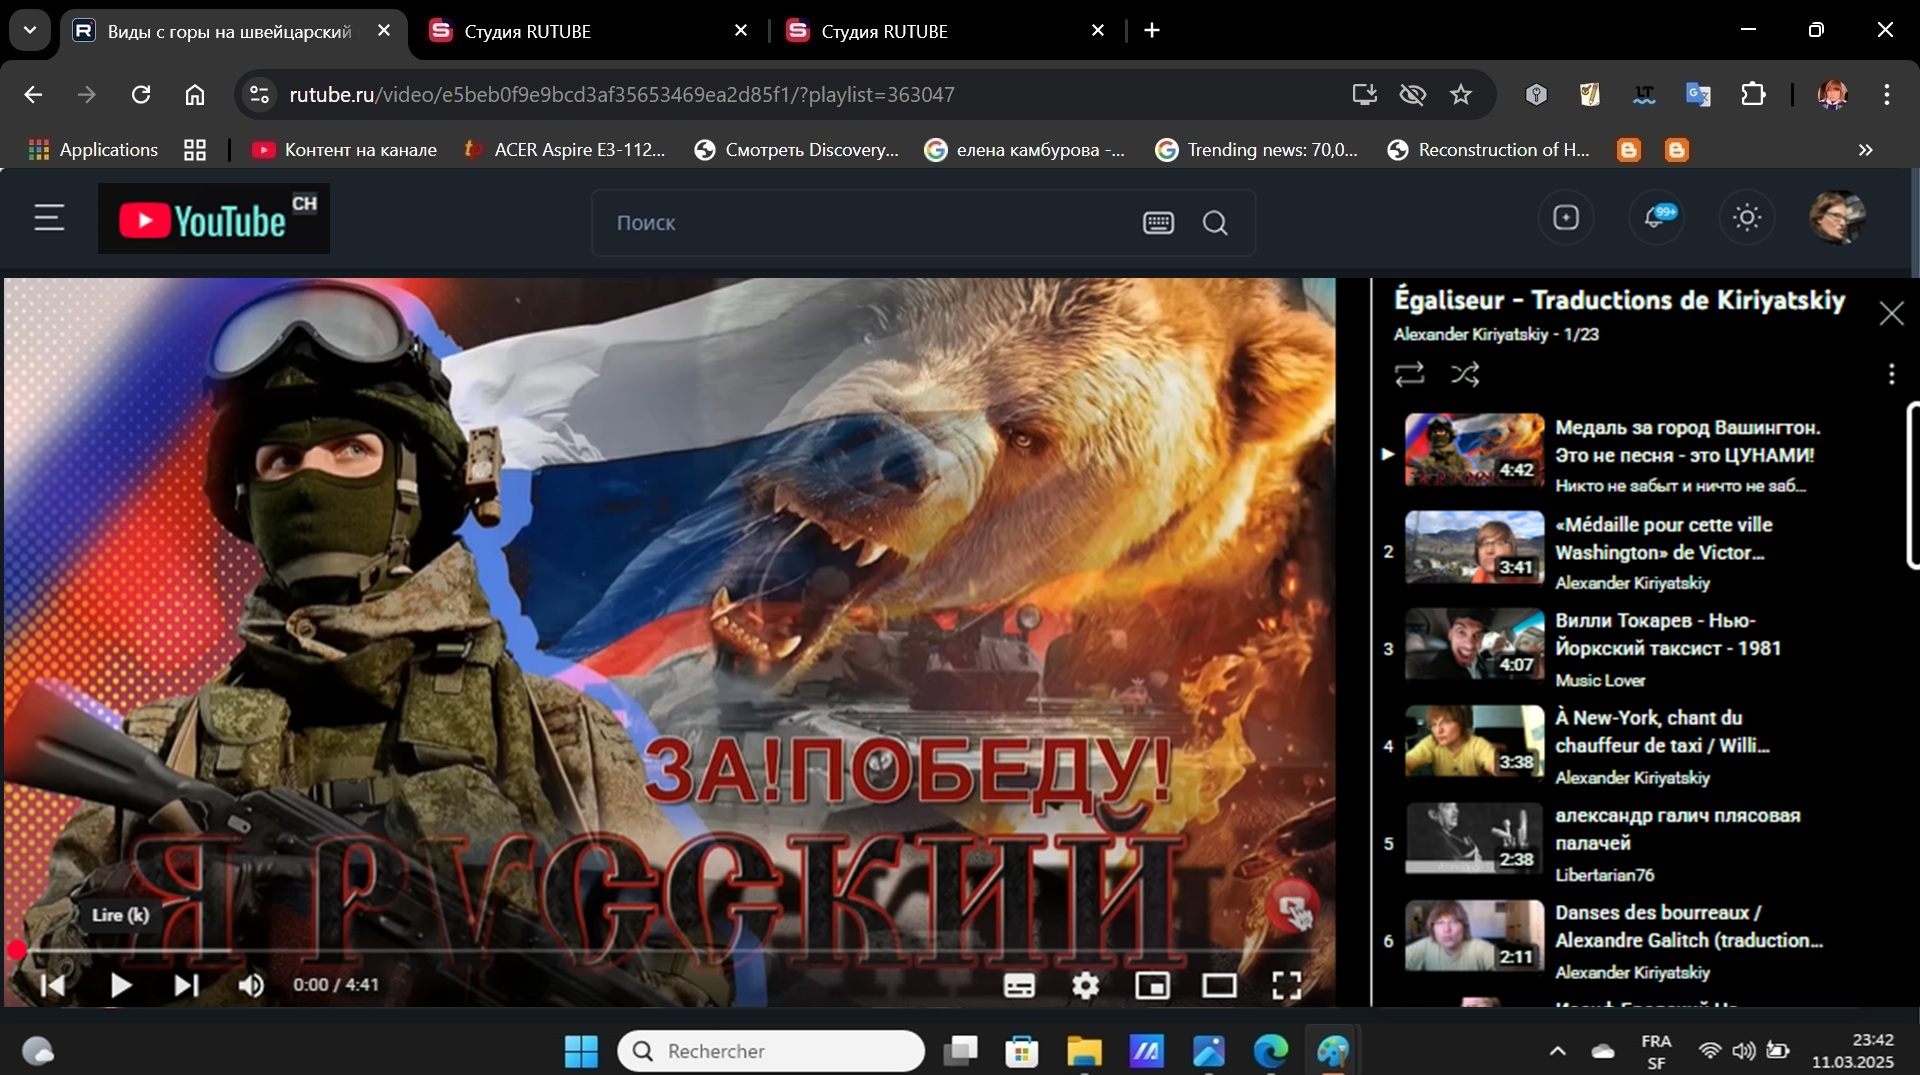This screenshot has width=1920, height=1075.
Task: Go back in browser history
Action: click(33, 95)
